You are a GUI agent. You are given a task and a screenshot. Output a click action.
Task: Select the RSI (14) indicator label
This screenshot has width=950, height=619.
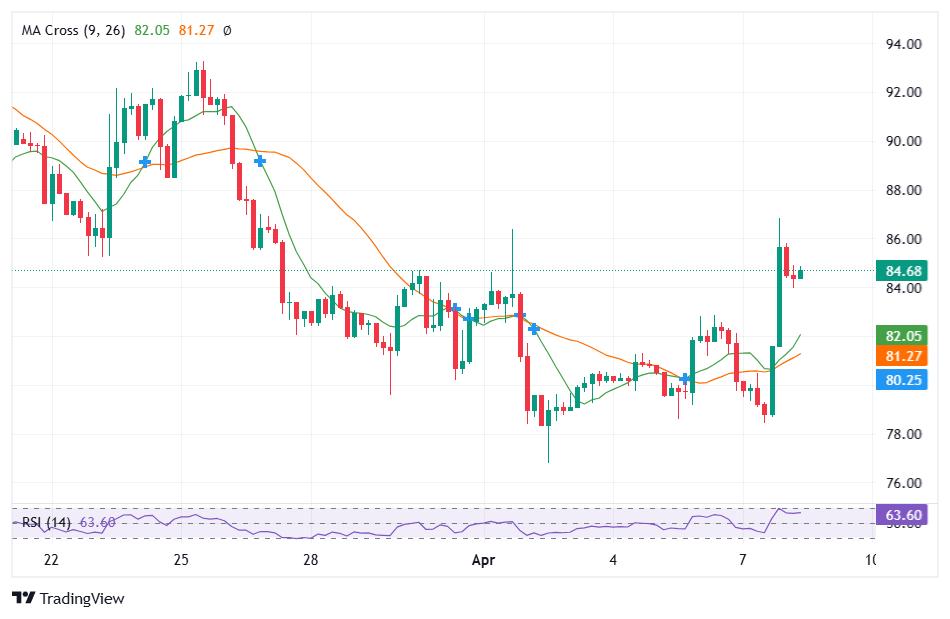pos(47,522)
